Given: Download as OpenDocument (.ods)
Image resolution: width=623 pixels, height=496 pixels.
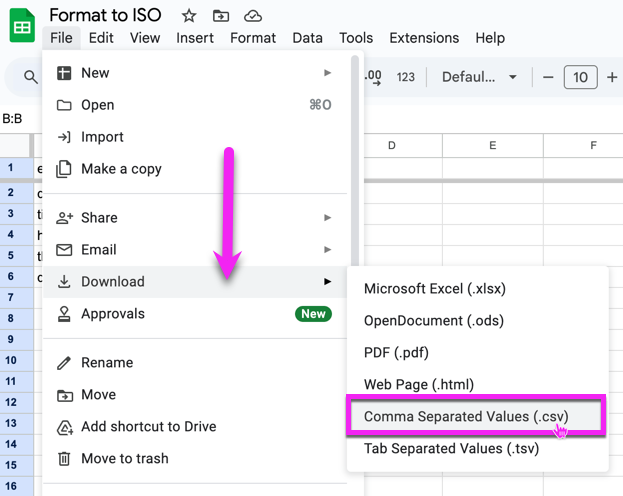Looking at the screenshot, I should pyautogui.click(x=478, y=321).
